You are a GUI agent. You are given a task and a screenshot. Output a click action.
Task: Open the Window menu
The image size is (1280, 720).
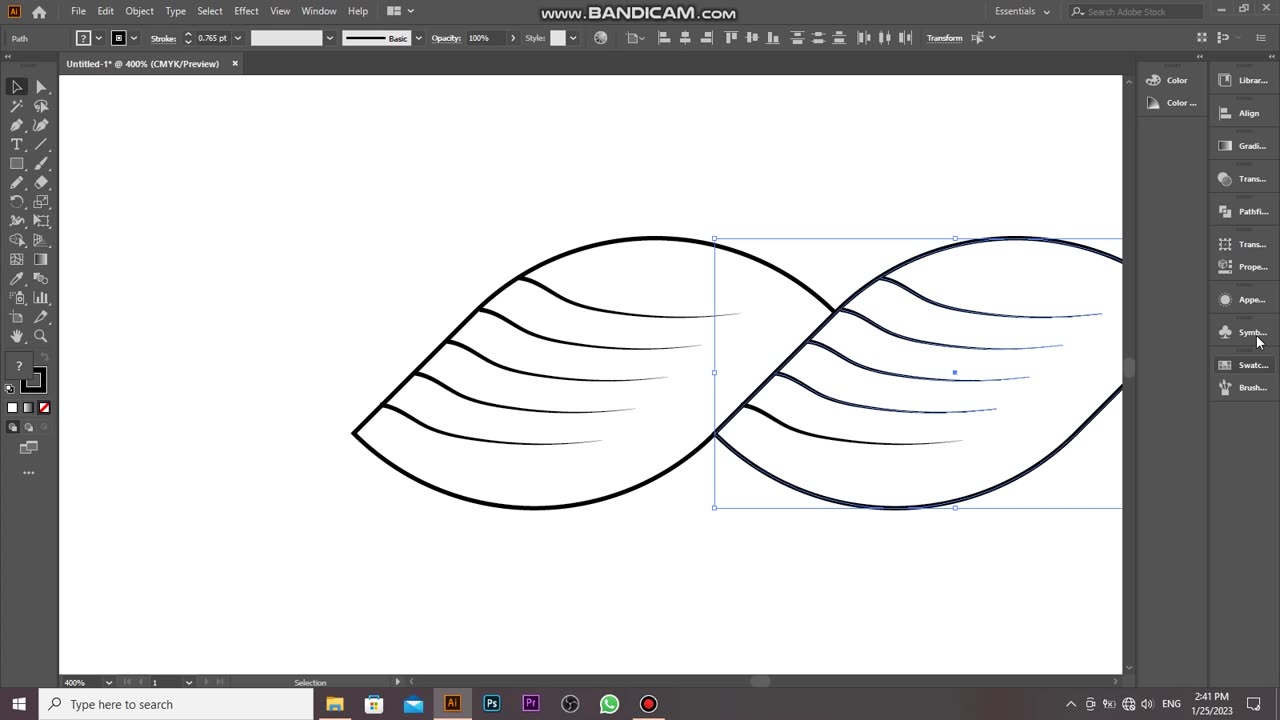point(319,11)
